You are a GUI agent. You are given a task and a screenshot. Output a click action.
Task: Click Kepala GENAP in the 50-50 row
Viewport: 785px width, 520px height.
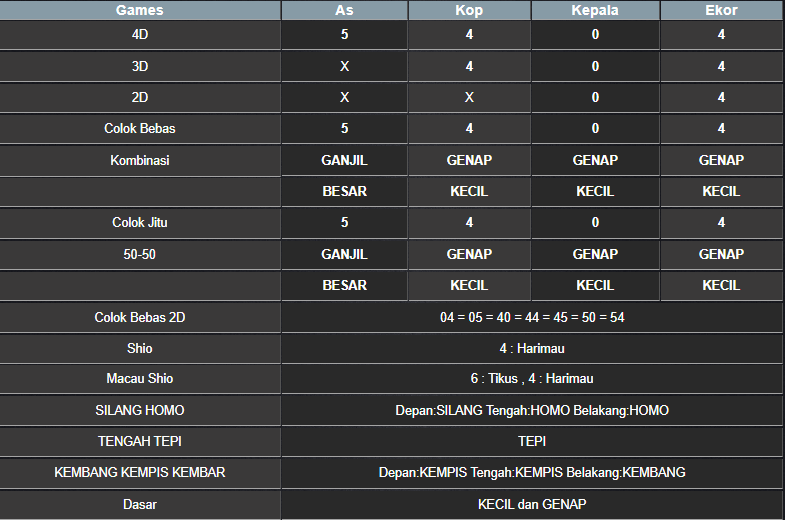click(x=595, y=254)
